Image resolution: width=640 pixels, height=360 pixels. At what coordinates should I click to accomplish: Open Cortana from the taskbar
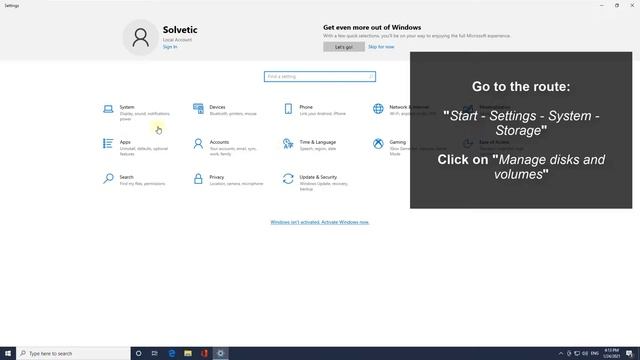(138, 353)
